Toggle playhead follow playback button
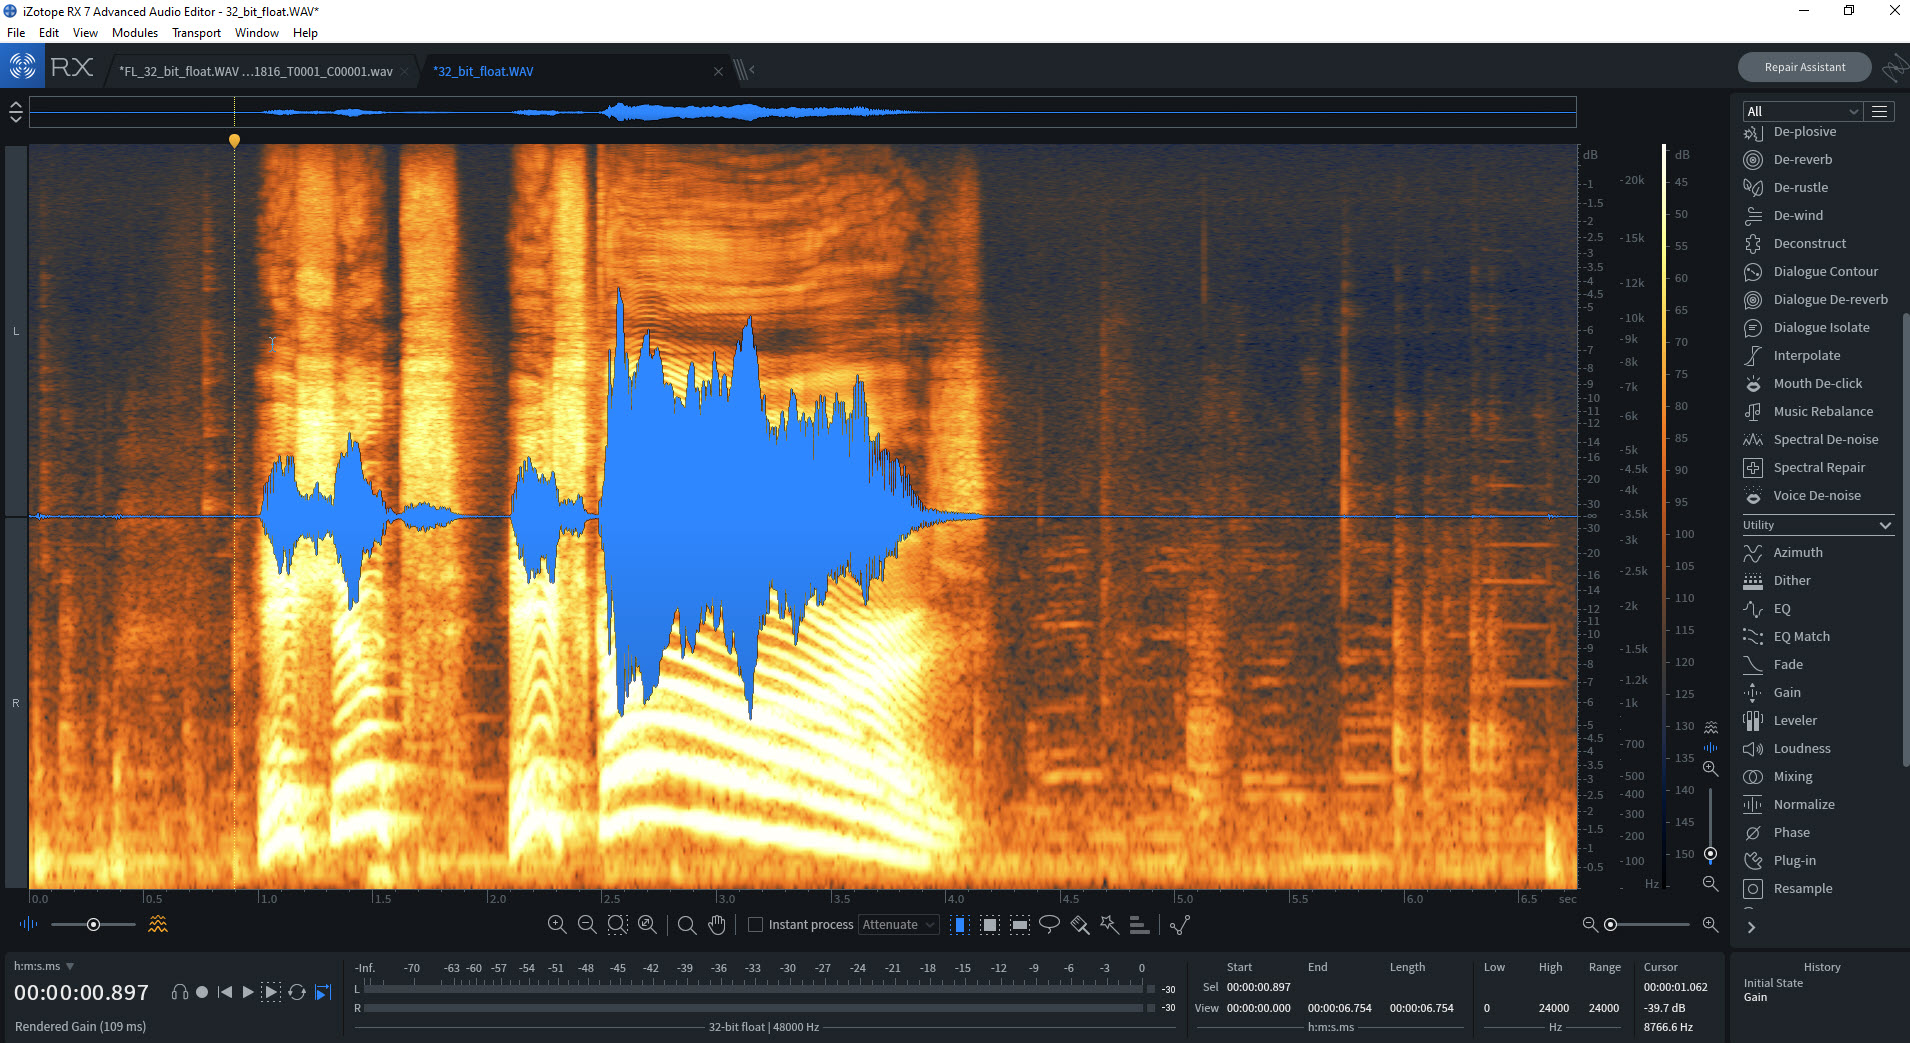 pyautogui.click(x=323, y=992)
